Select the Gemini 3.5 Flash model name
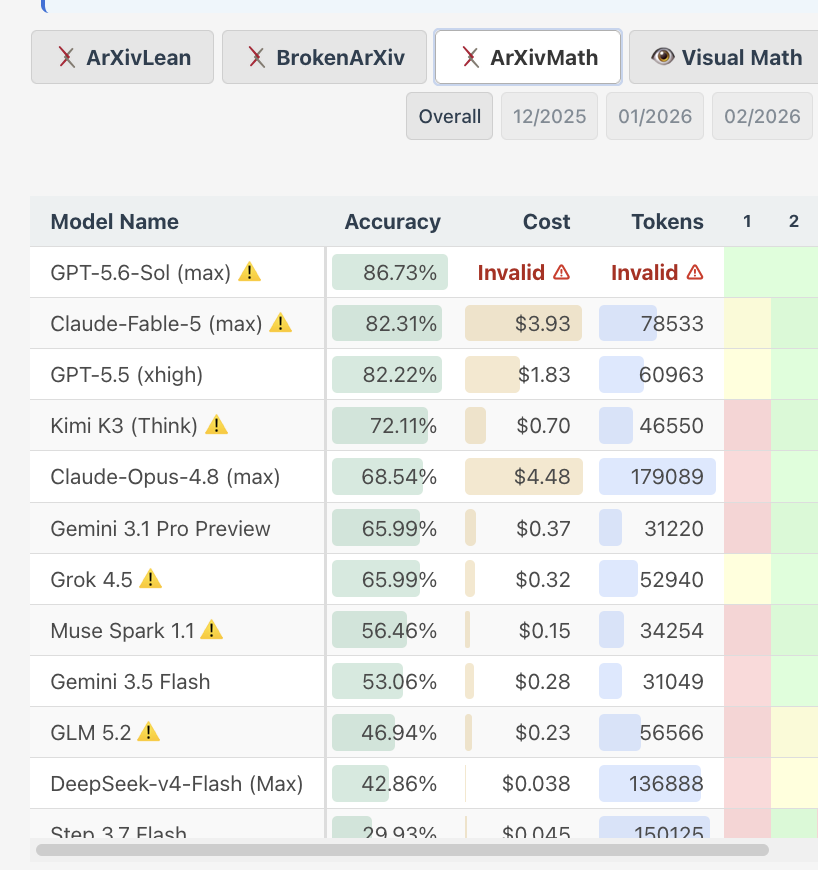This screenshot has width=818, height=870. pyautogui.click(x=130, y=682)
